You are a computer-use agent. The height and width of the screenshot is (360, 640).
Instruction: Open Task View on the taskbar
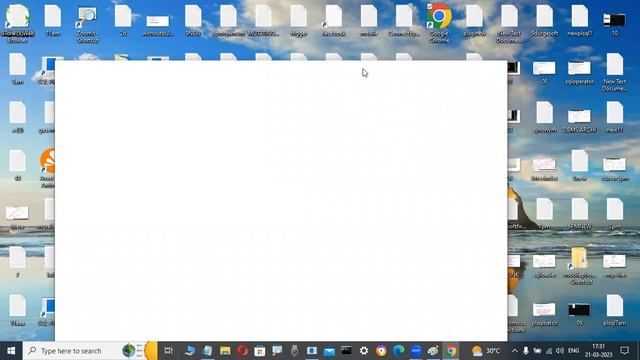[x=168, y=351]
